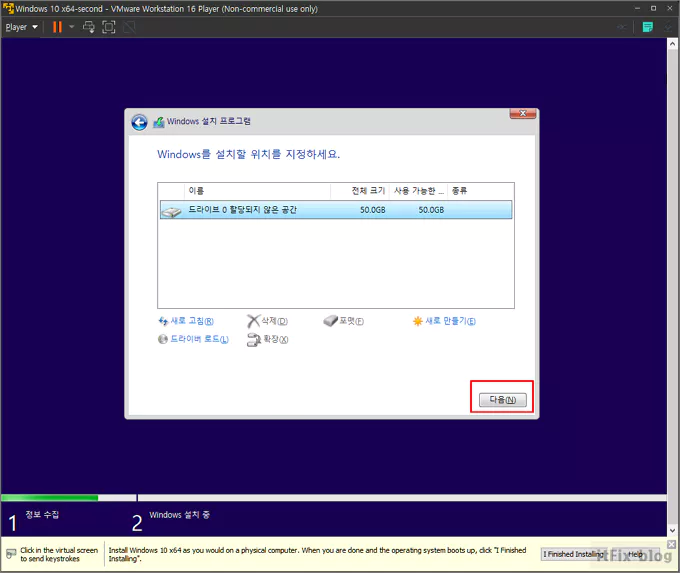Click the 다음(N) next button
Screen dimensions: 680x573
coord(503,399)
